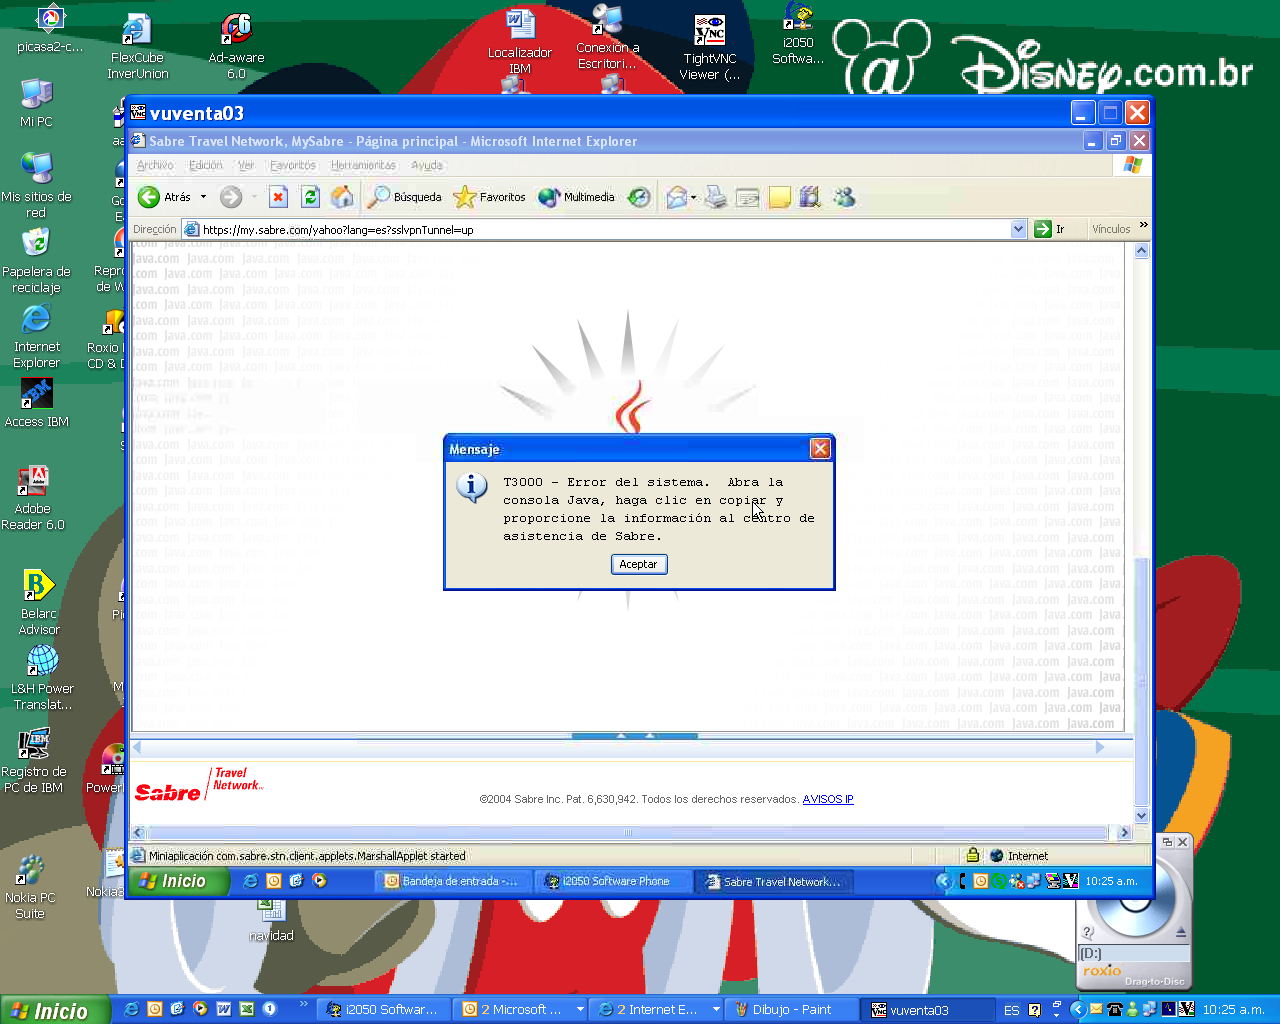Switch to i2050 Software Phone in remote taskbar
The image size is (1280, 1024).
(x=614, y=881)
